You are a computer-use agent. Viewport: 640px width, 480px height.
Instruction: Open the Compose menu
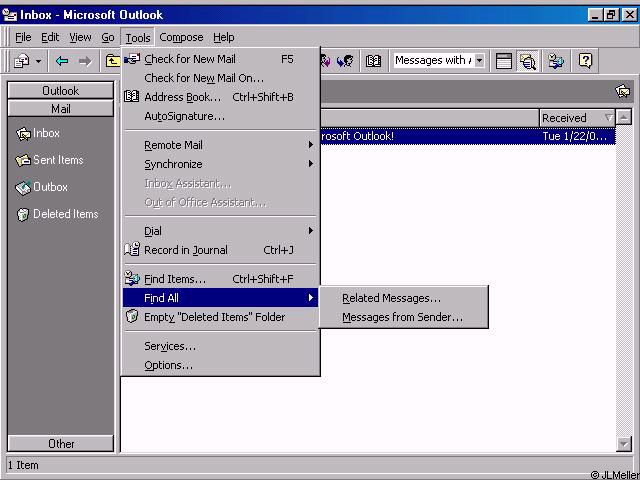181,38
